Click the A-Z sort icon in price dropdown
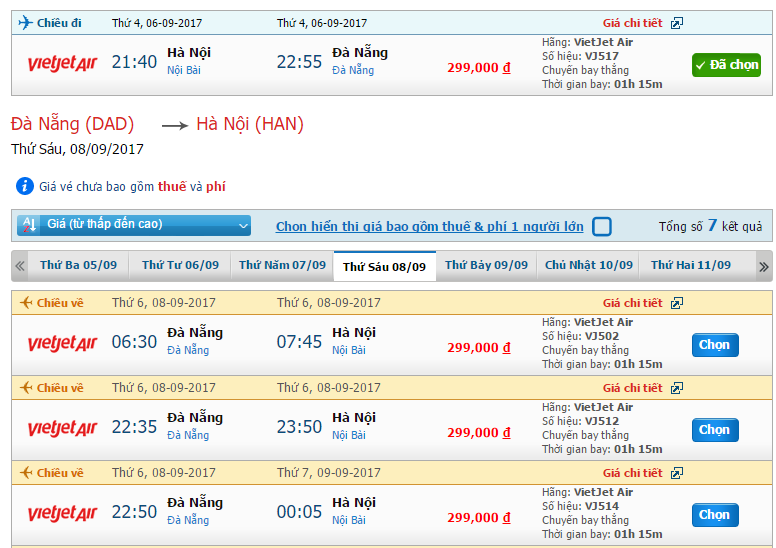 tap(29, 225)
